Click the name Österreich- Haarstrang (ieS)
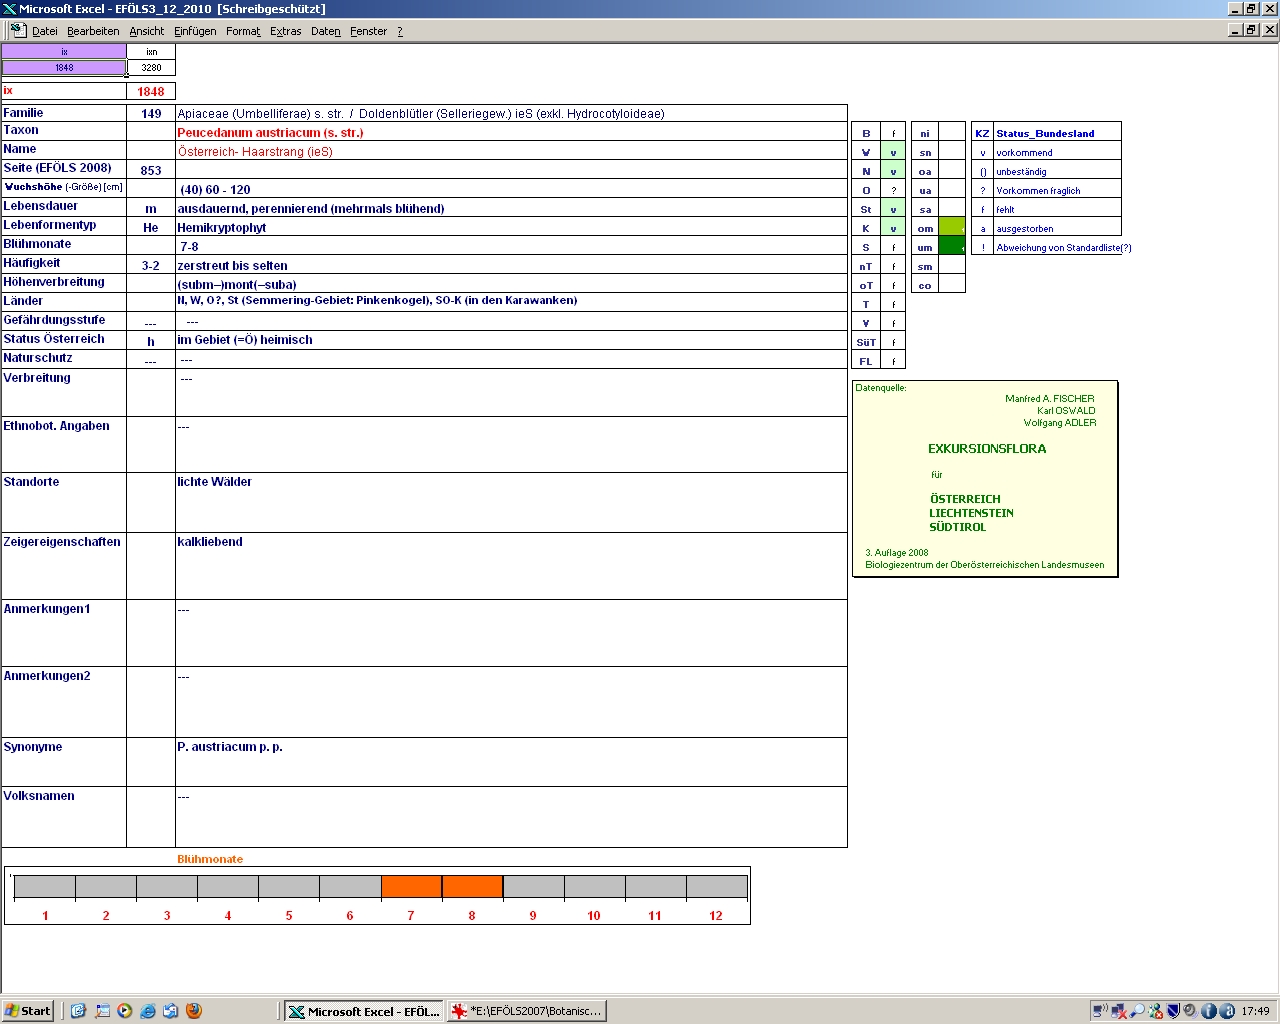Image resolution: width=1280 pixels, height=1024 pixels. (x=255, y=151)
